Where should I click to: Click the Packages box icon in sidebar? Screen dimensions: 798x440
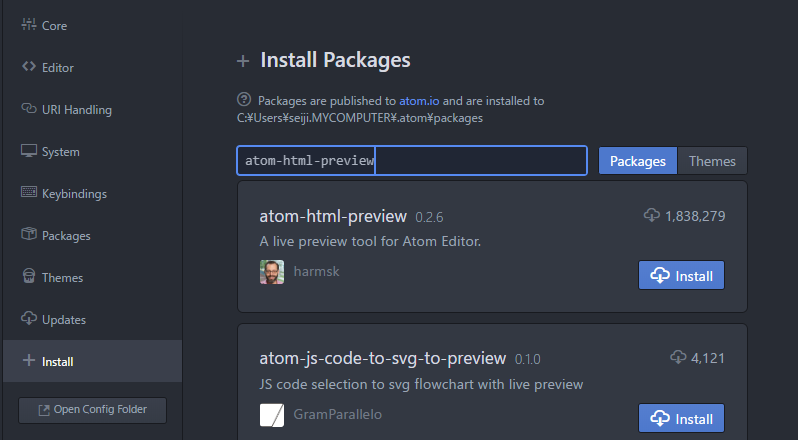tap(28, 235)
